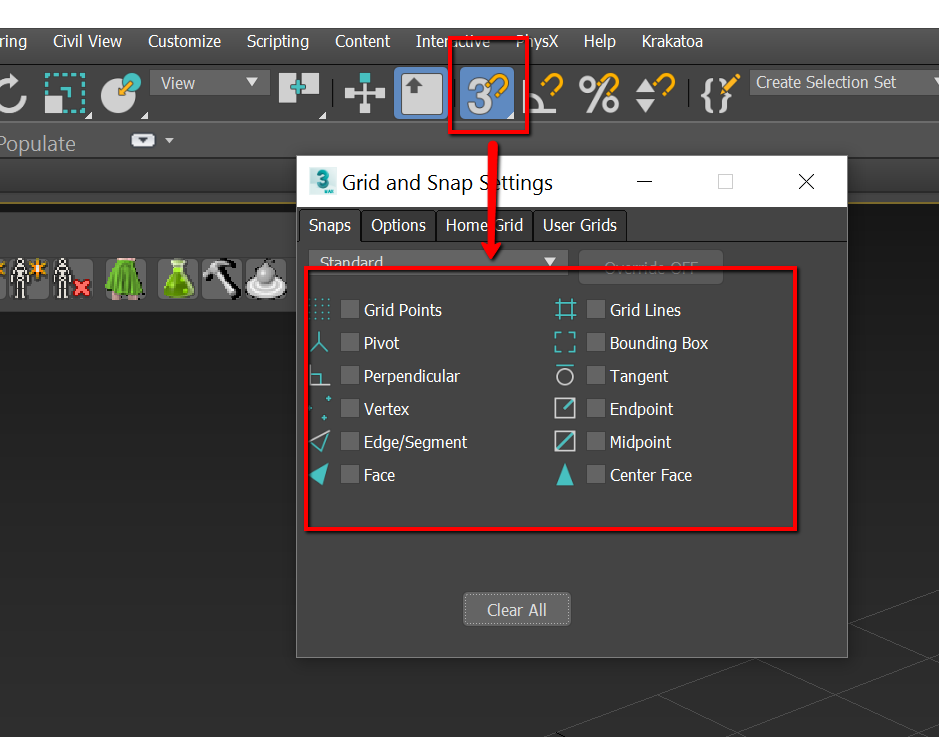Screen dimensions: 939x737
Task: Open the Krakatoa menu
Action: point(672,41)
